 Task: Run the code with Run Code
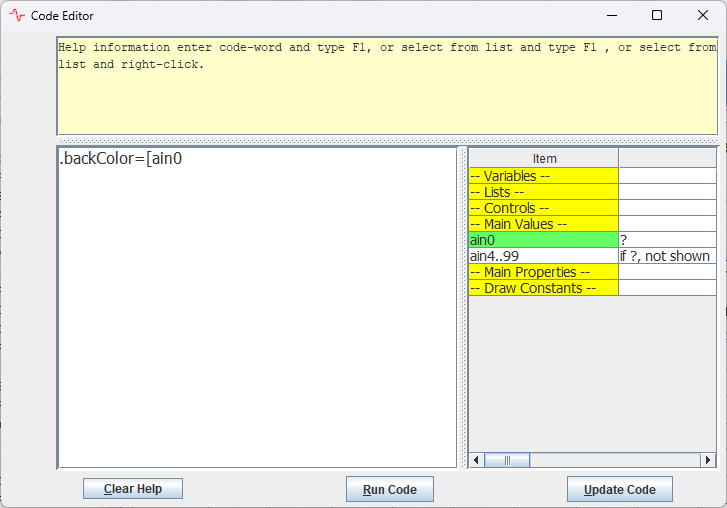(389, 489)
